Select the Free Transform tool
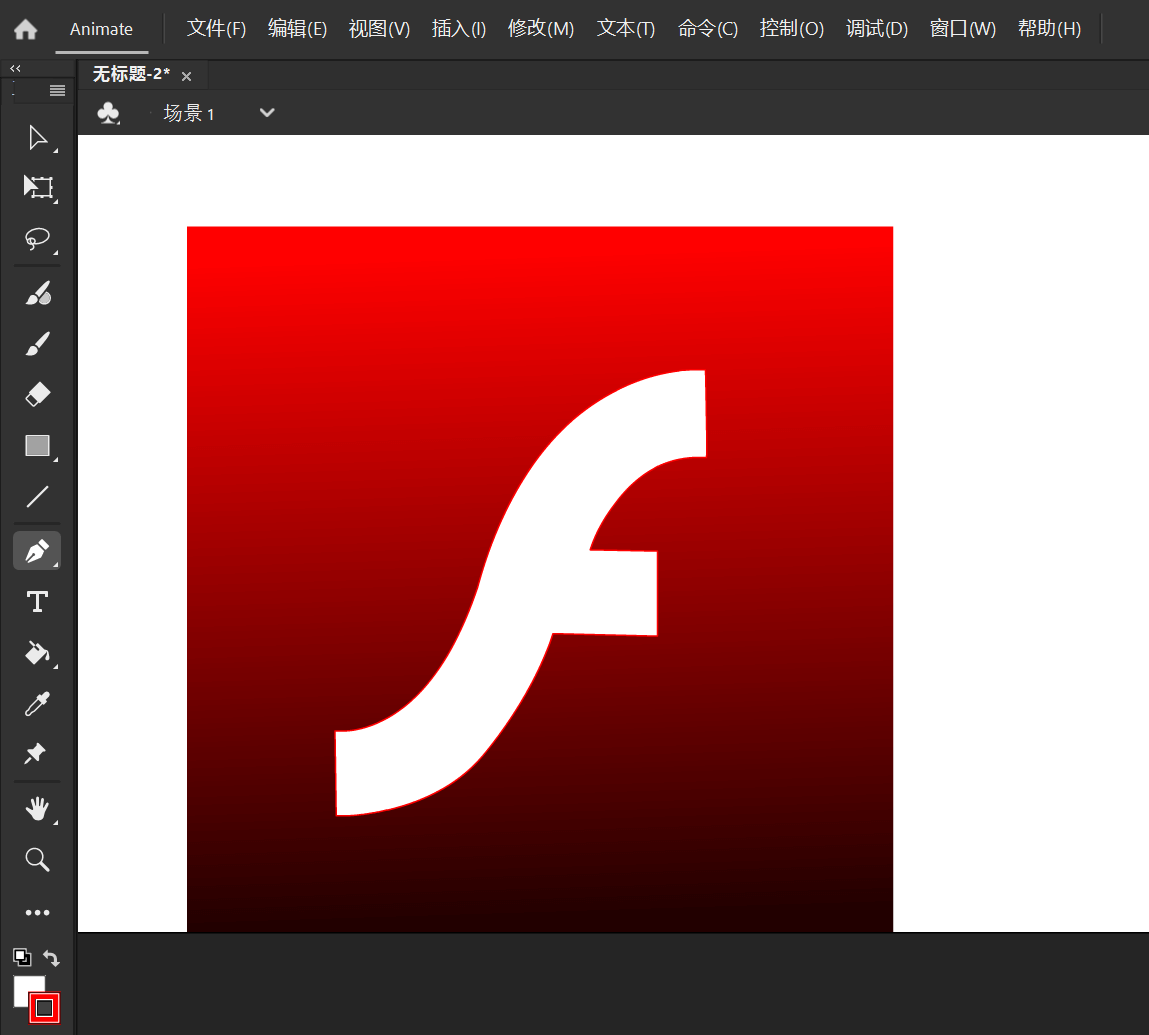 pos(37,188)
